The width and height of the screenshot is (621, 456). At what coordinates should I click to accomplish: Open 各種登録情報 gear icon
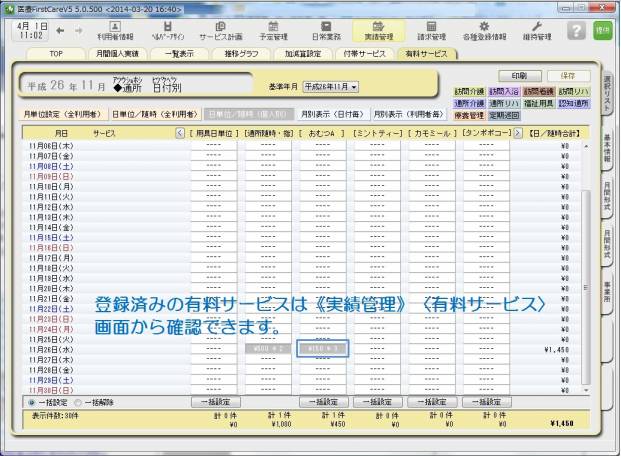484,31
